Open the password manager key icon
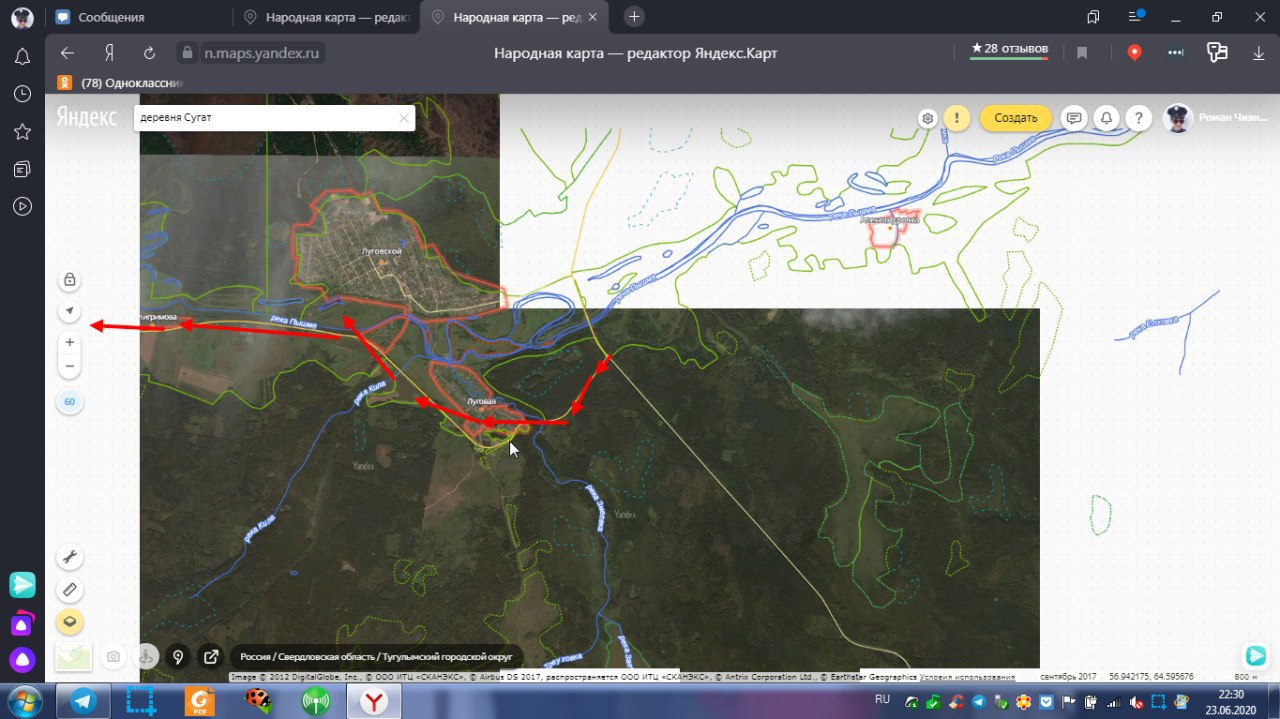1280x719 pixels. [1217, 53]
